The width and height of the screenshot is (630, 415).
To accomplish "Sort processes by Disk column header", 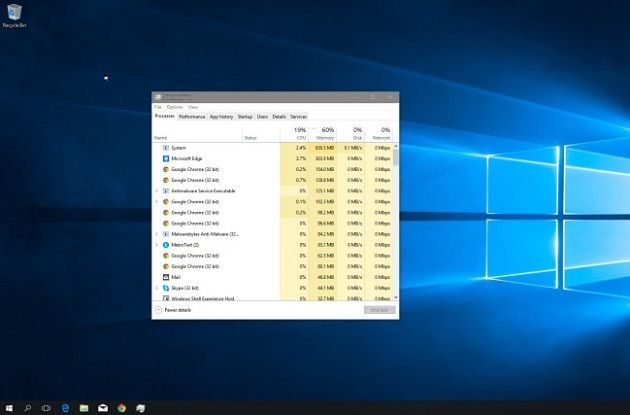I will tap(350, 134).
